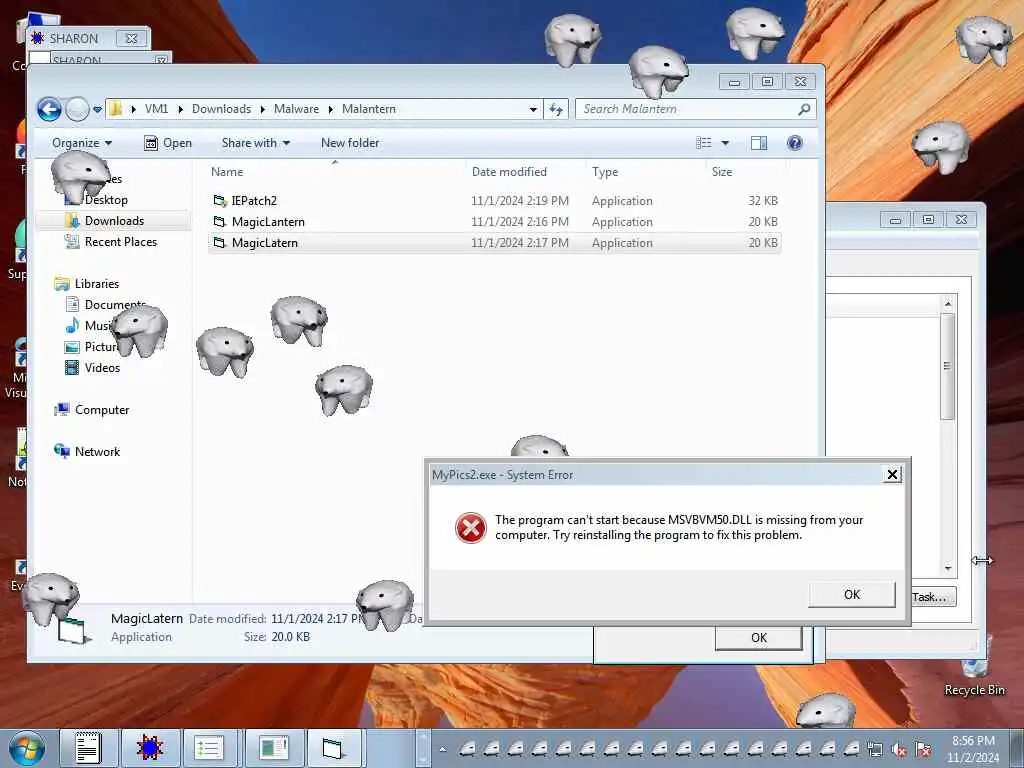This screenshot has width=1024, height=768.
Task: Click the Task Manager taskbar button
Action: pos(272,748)
